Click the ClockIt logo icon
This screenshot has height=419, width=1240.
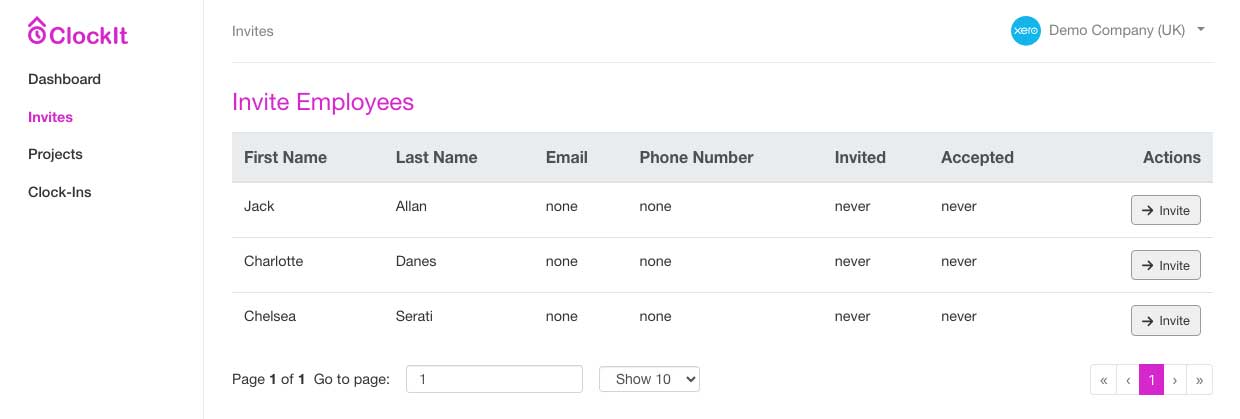pyautogui.click(x=38, y=31)
